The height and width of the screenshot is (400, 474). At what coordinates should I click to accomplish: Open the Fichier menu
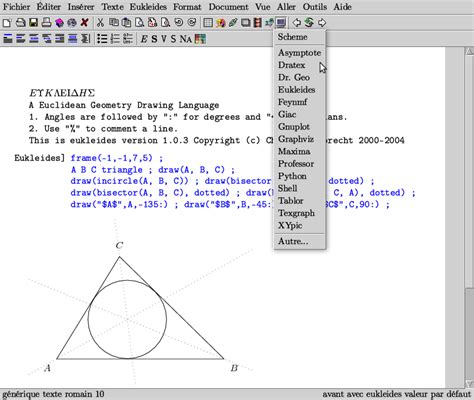pos(16,7)
